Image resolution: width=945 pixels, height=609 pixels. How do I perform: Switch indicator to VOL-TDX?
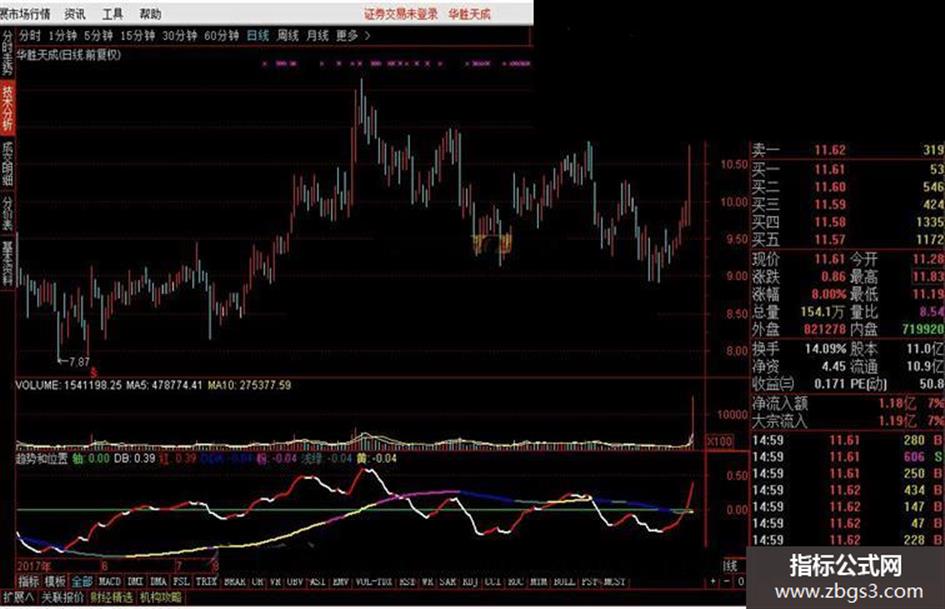coord(374,581)
